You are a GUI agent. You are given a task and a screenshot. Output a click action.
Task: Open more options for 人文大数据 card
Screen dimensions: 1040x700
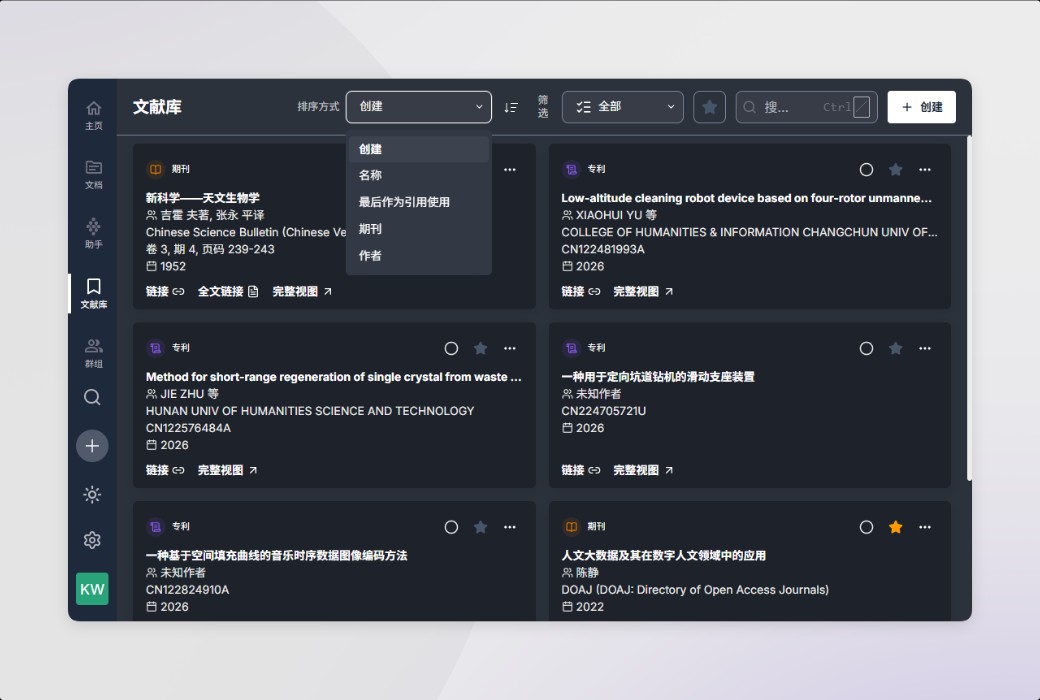click(925, 527)
